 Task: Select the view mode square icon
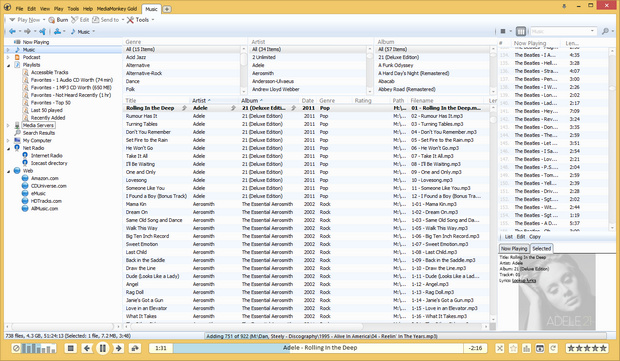pyautogui.click(x=503, y=31)
